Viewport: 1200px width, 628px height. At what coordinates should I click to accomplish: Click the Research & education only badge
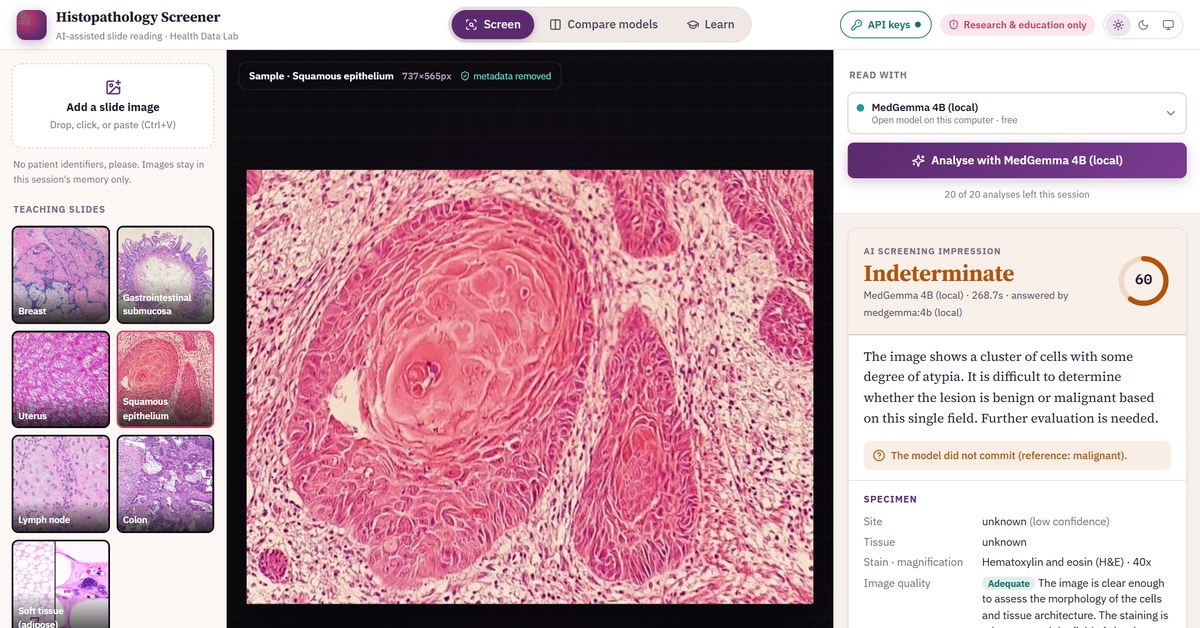pyautogui.click(x=1017, y=25)
